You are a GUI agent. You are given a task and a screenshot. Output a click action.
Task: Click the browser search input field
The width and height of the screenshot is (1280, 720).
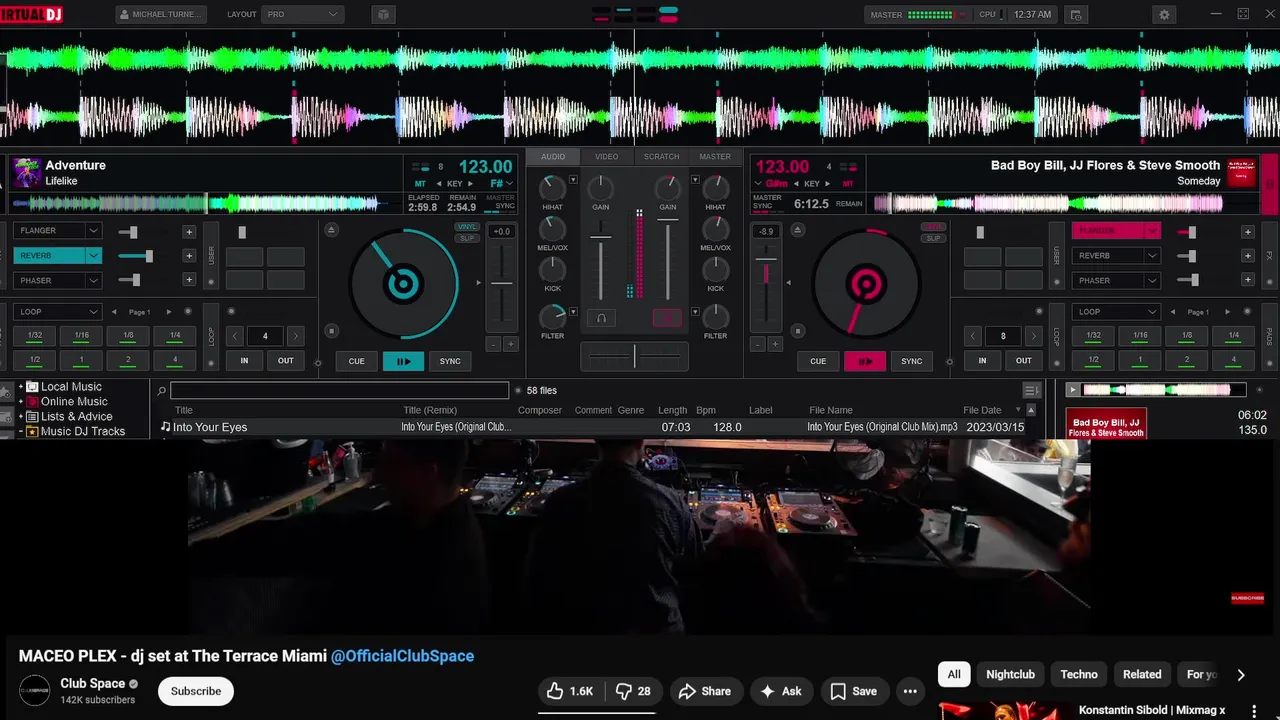tap(339, 391)
